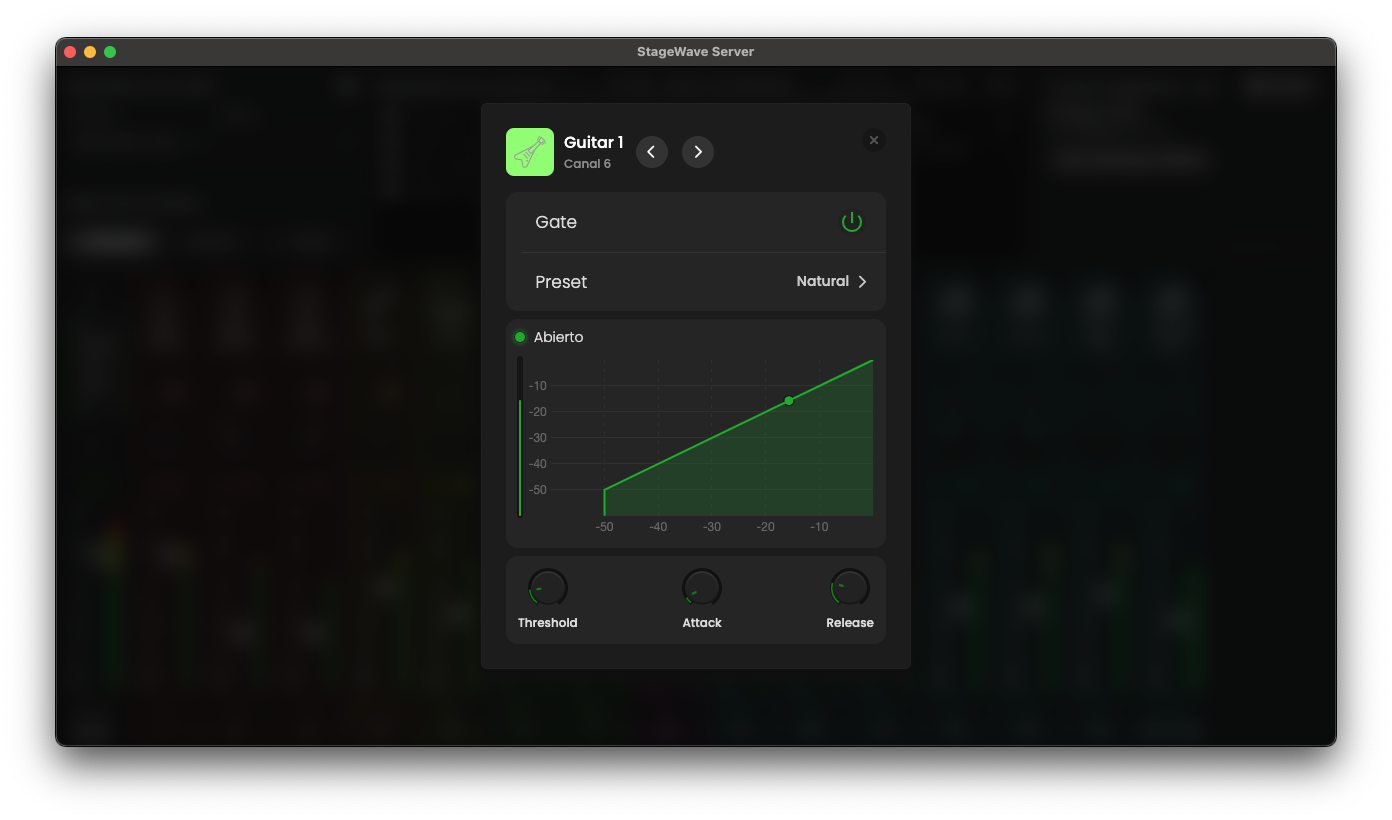This screenshot has width=1392, height=820.
Task: Expand the Preset chevron arrow
Action: [x=862, y=282]
